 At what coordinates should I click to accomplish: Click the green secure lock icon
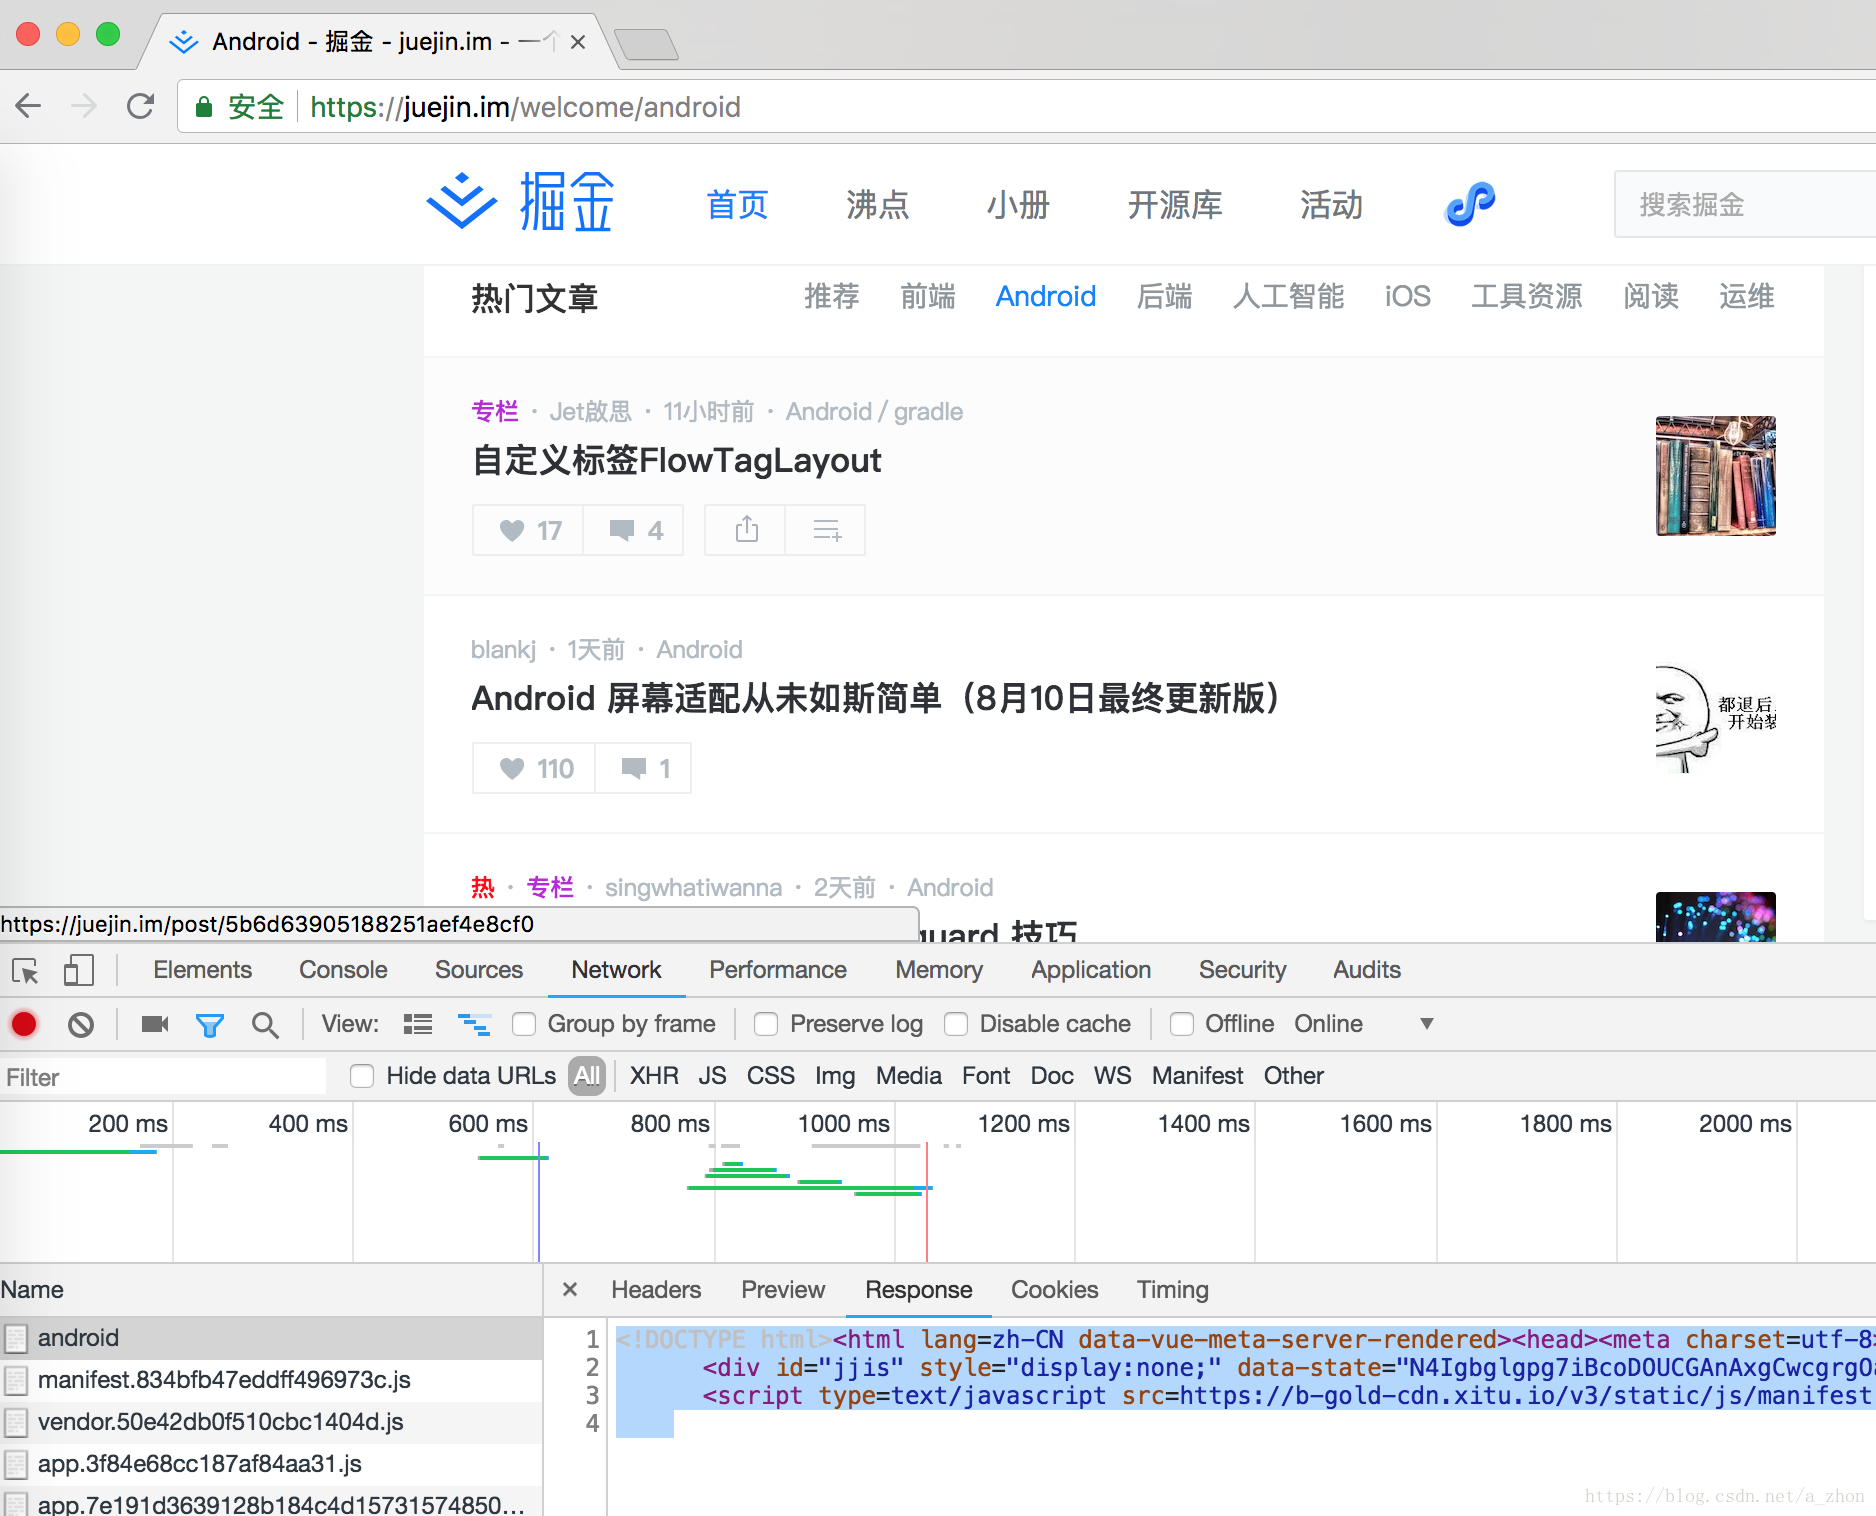click(203, 107)
